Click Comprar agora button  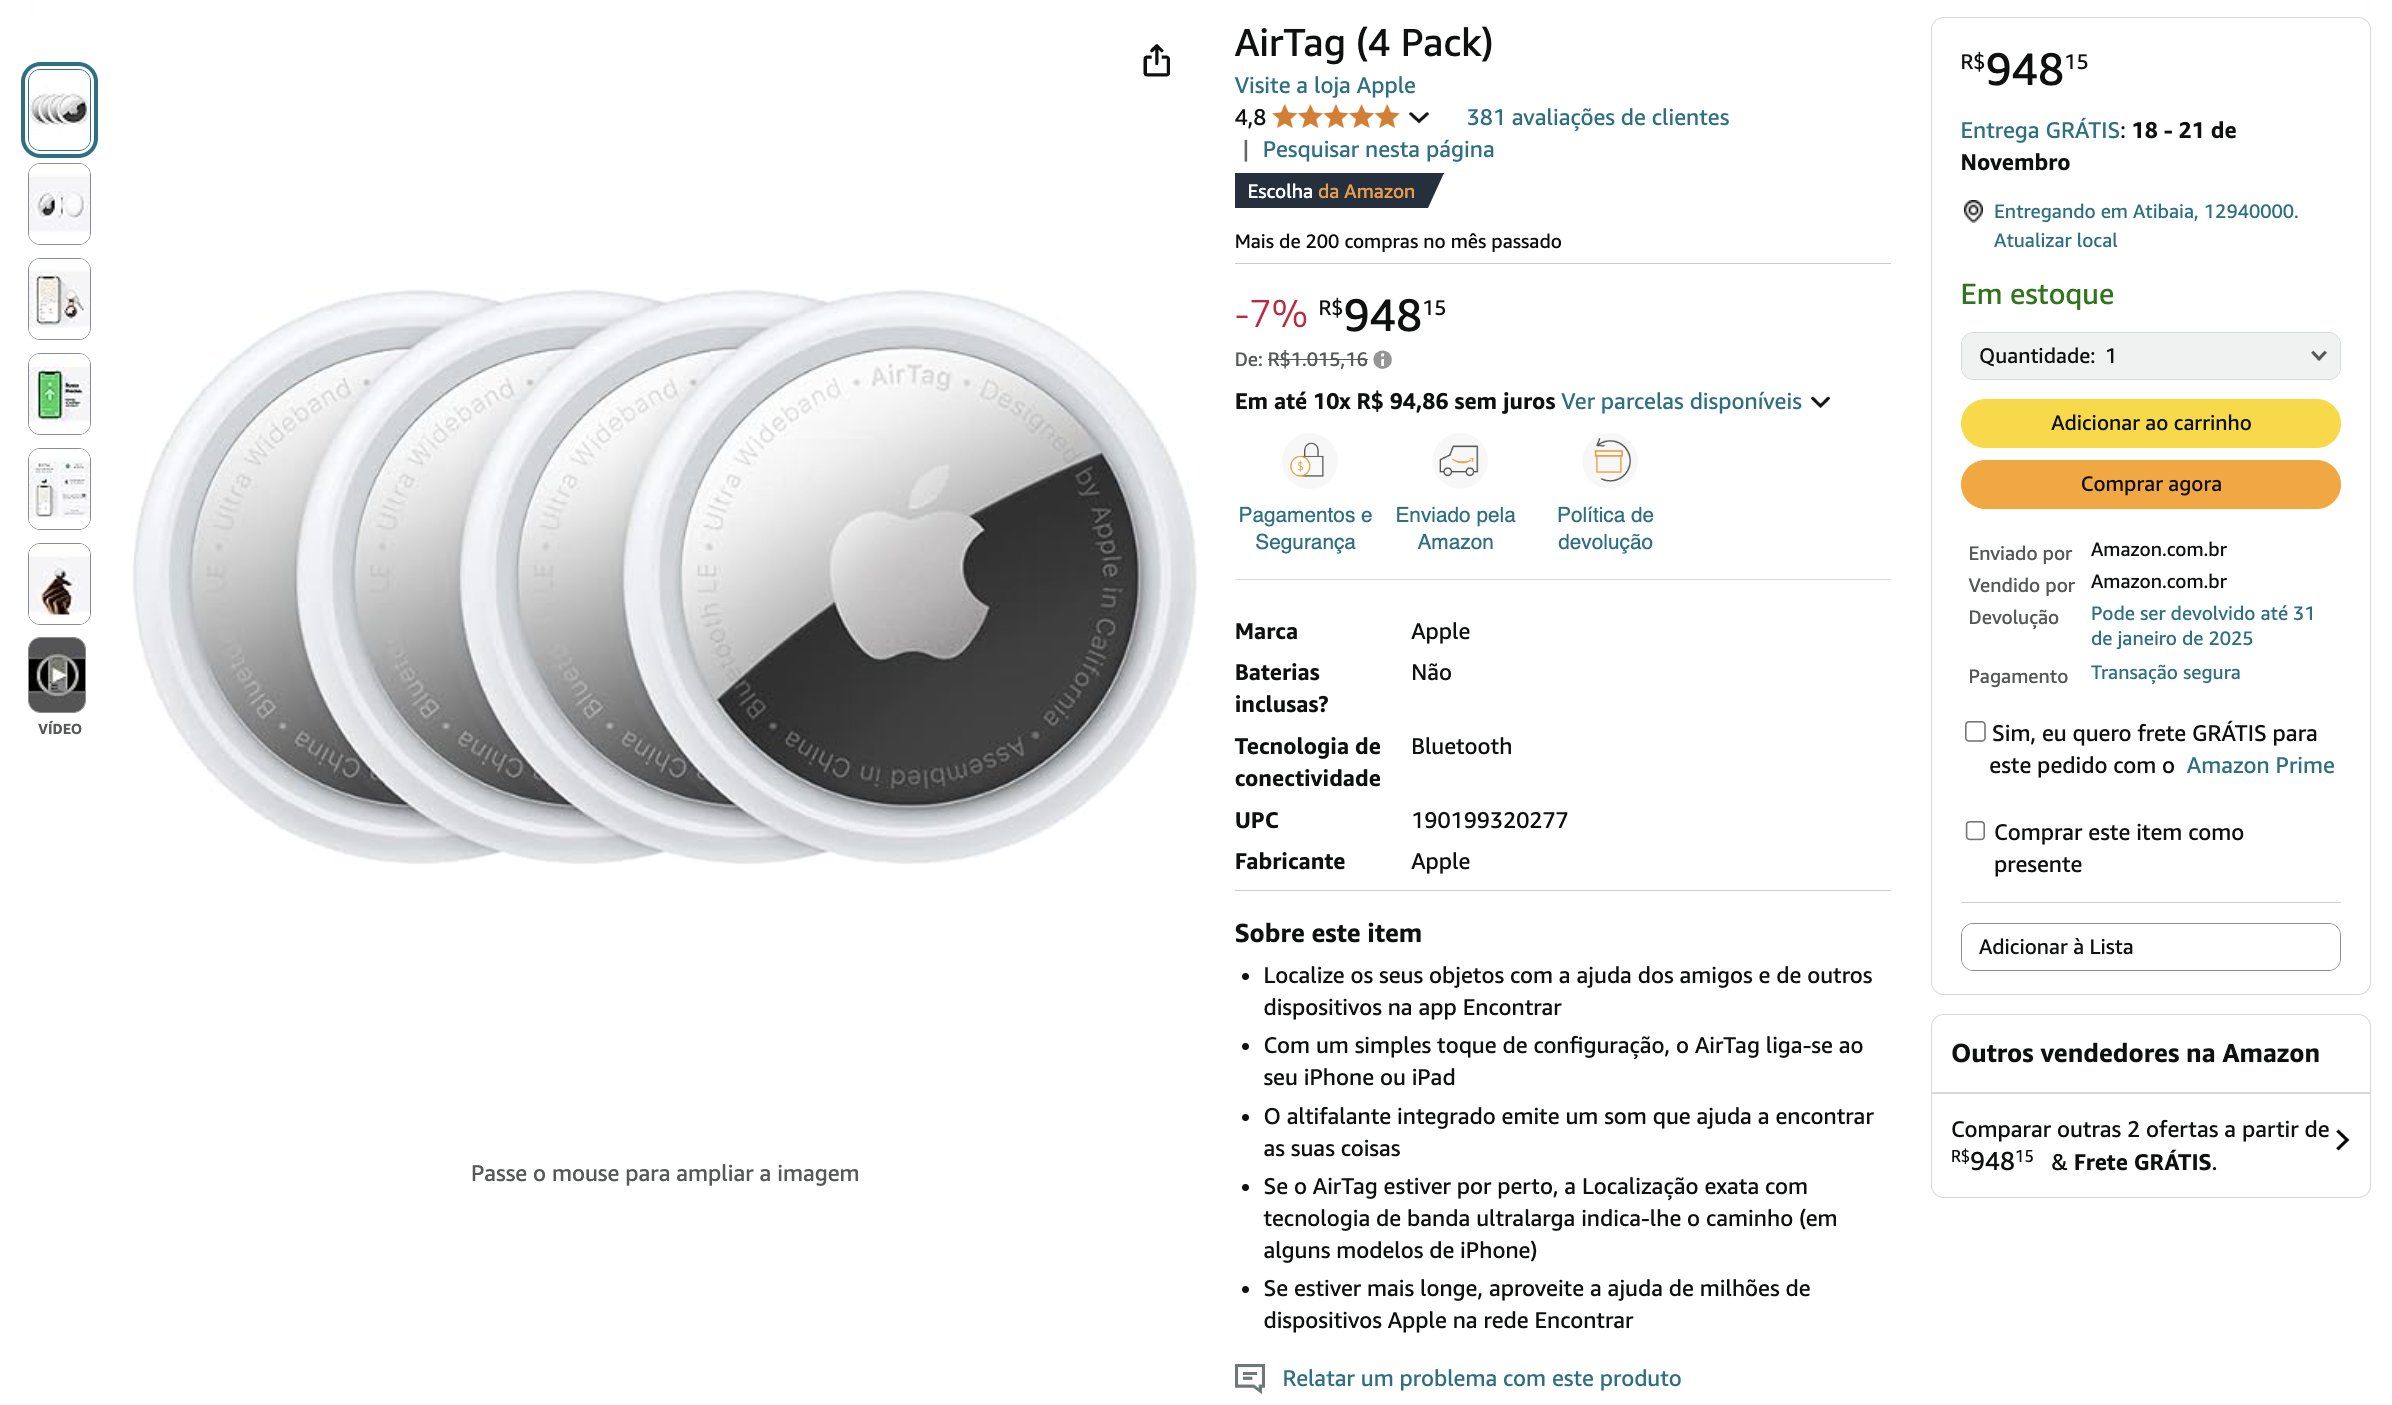2150,484
